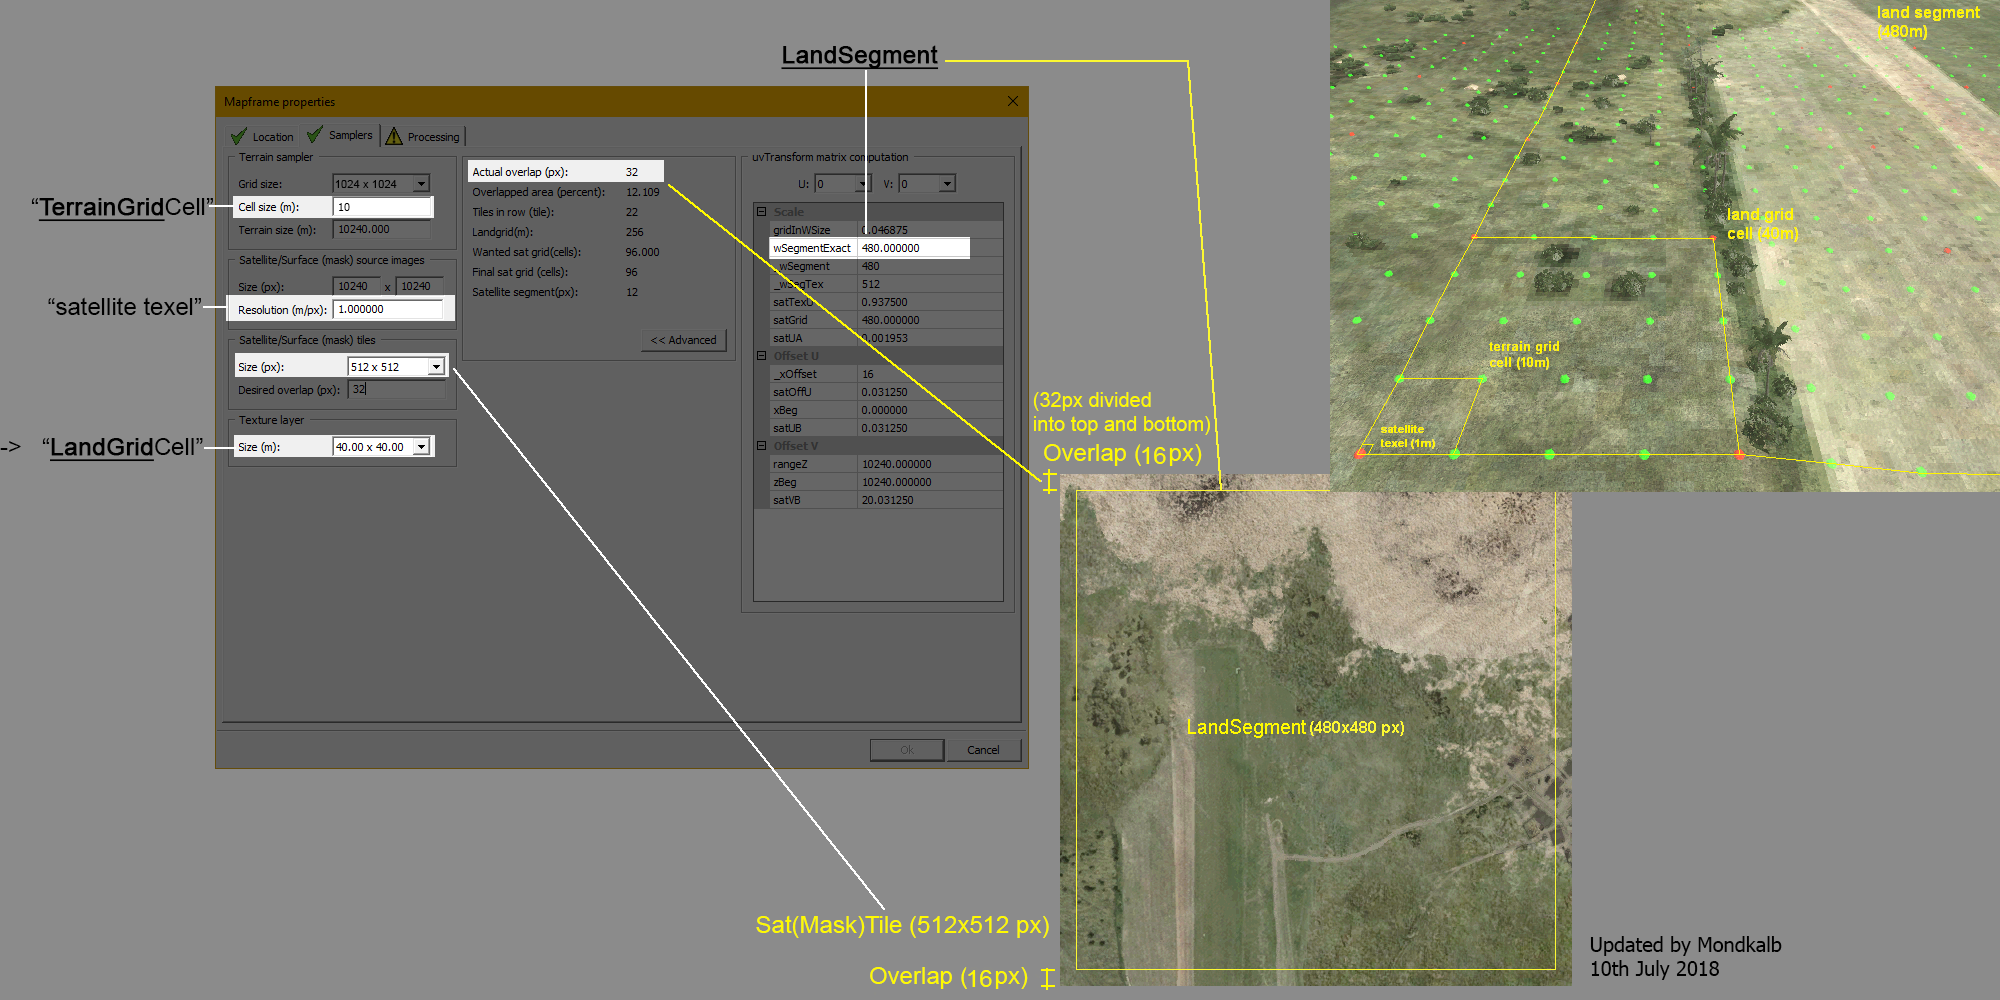The height and width of the screenshot is (1000, 2000).
Task: Select the wSegmentExact property row
Action: pyautogui.click(x=868, y=248)
